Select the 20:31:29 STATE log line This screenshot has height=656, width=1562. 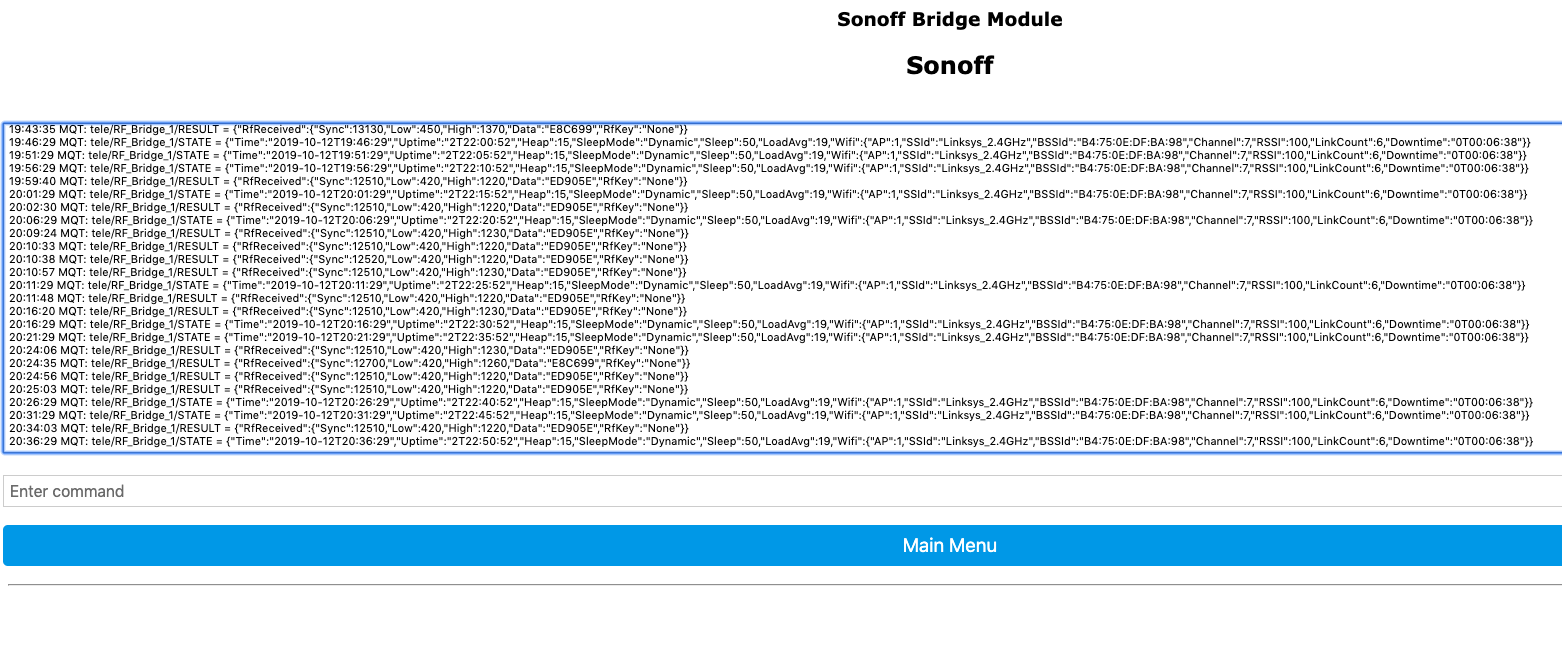pos(769,415)
